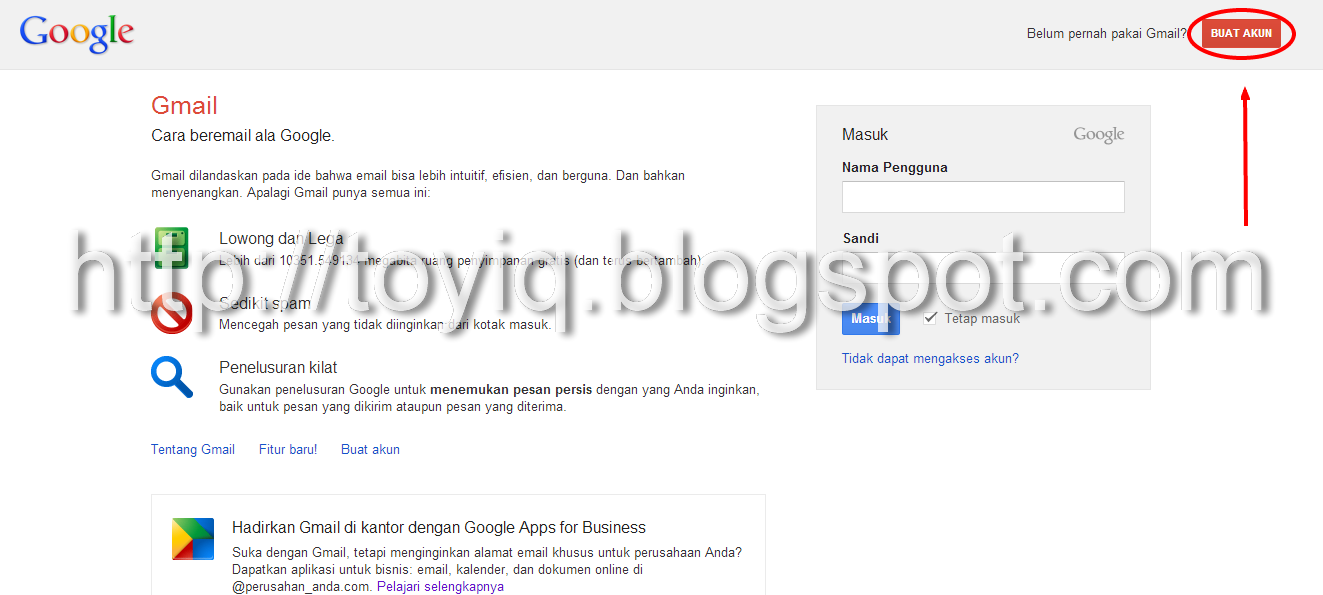Image resolution: width=1323 pixels, height=595 pixels.
Task: Click the Sandi label
Action: coord(860,239)
